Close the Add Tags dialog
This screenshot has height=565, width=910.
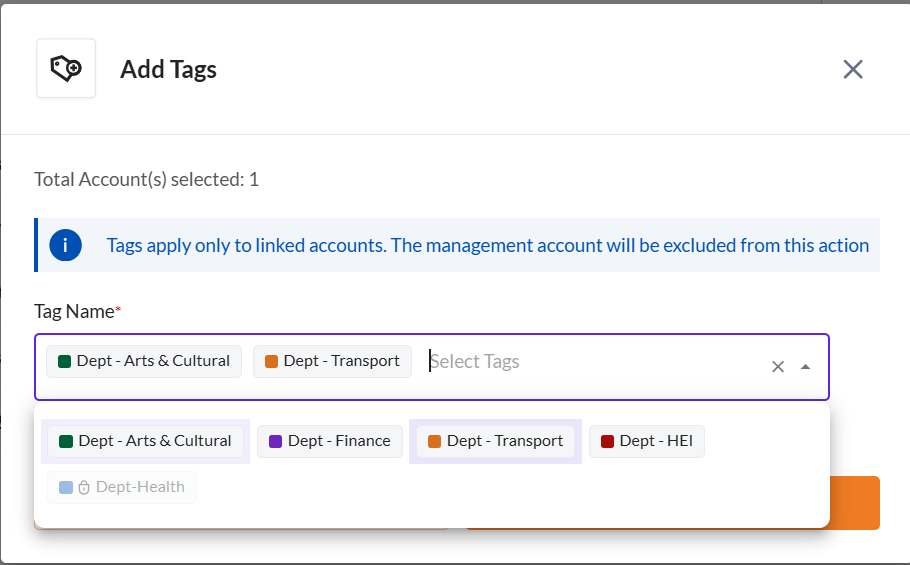click(x=853, y=70)
